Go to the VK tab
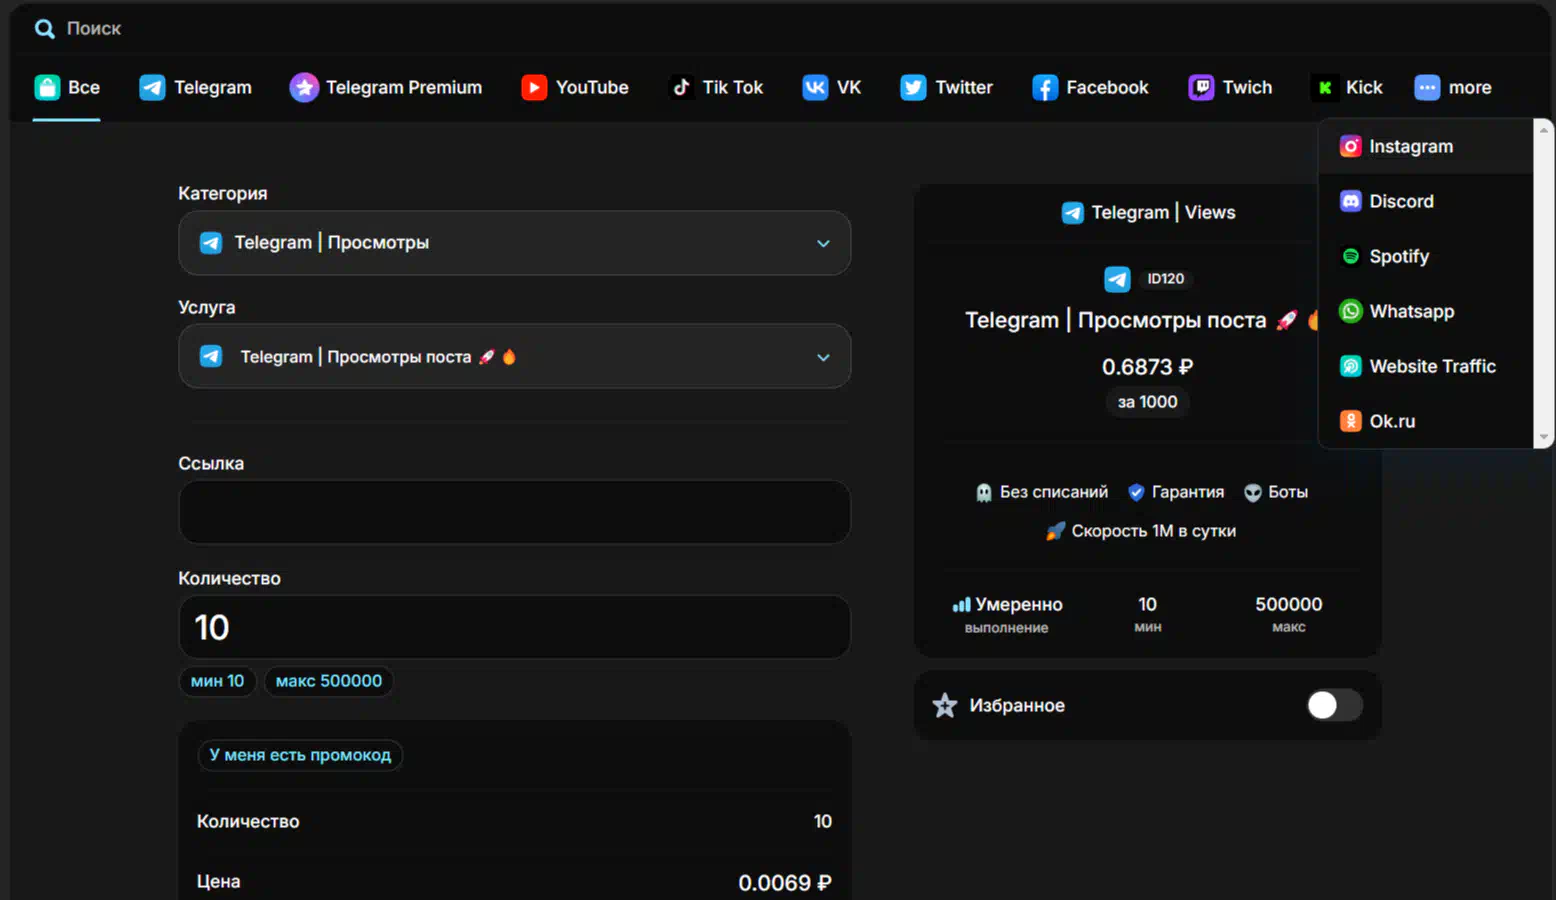The height and width of the screenshot is (900, 1556). click(832, 88)
